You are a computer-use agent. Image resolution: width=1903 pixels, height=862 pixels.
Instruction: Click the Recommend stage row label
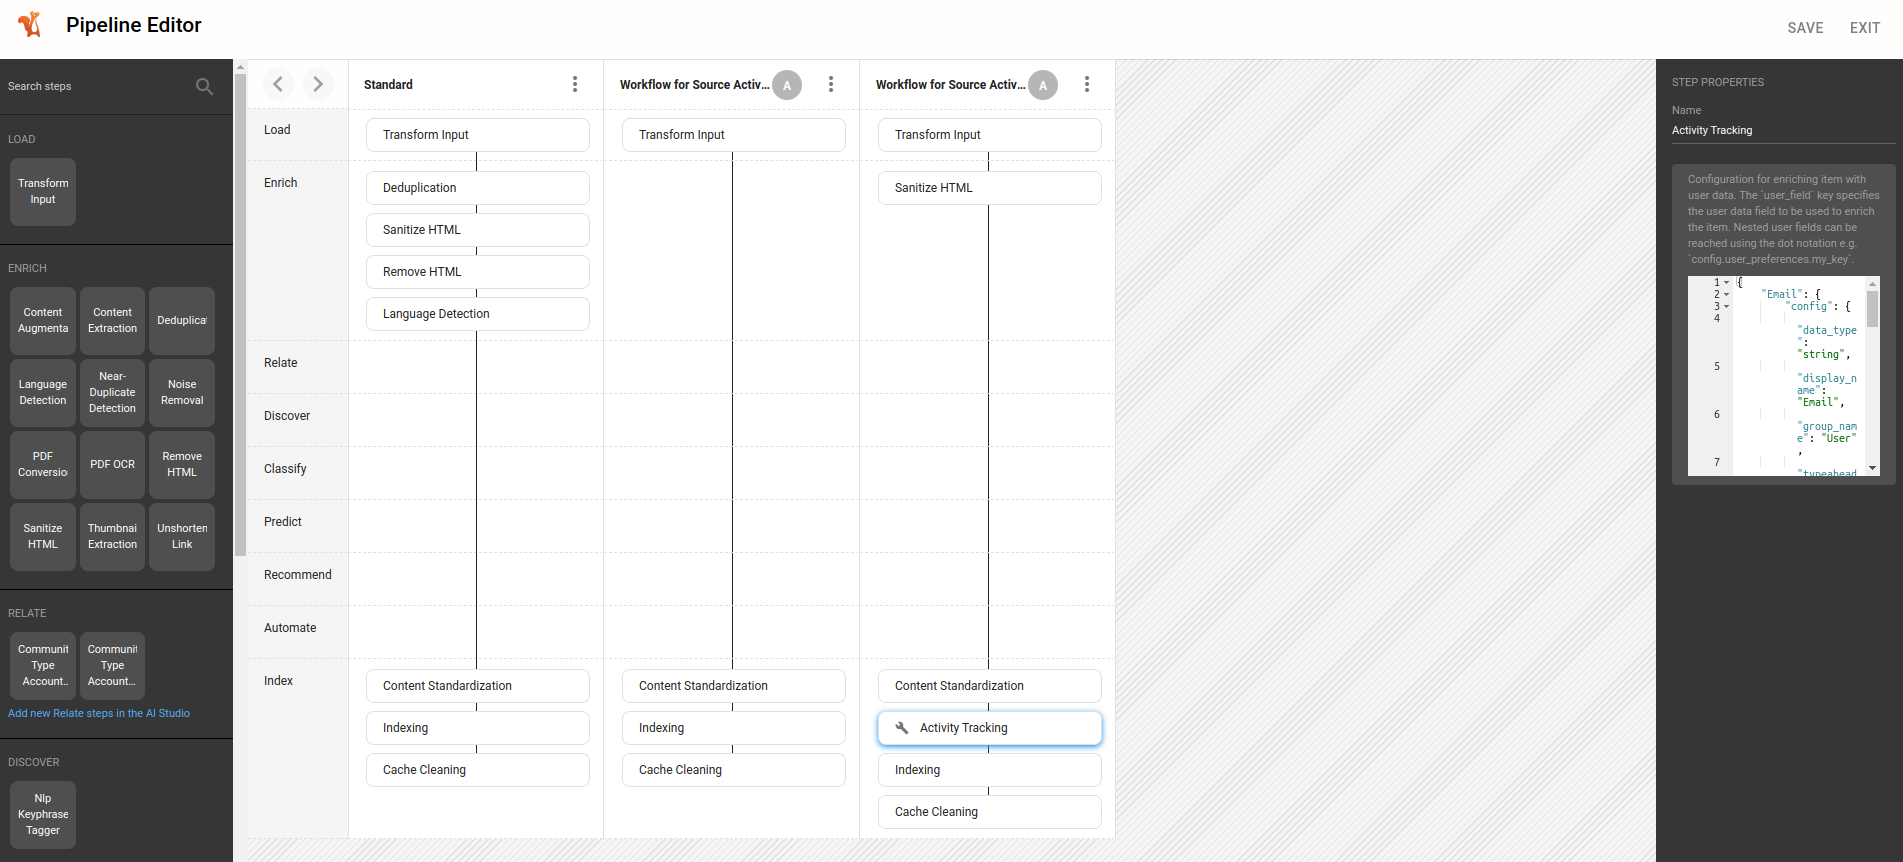[298, 575]
